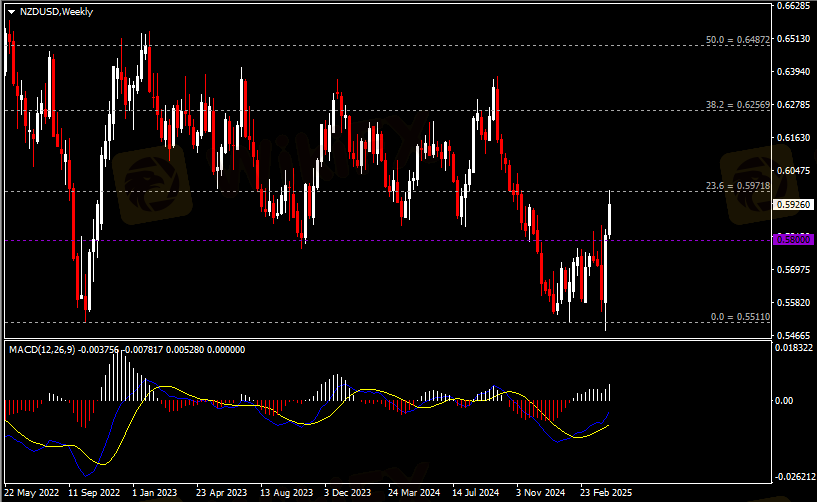The image size is (817, 502).
Task: Click the 0.60475 price axis value
Action: coord(794,170)
